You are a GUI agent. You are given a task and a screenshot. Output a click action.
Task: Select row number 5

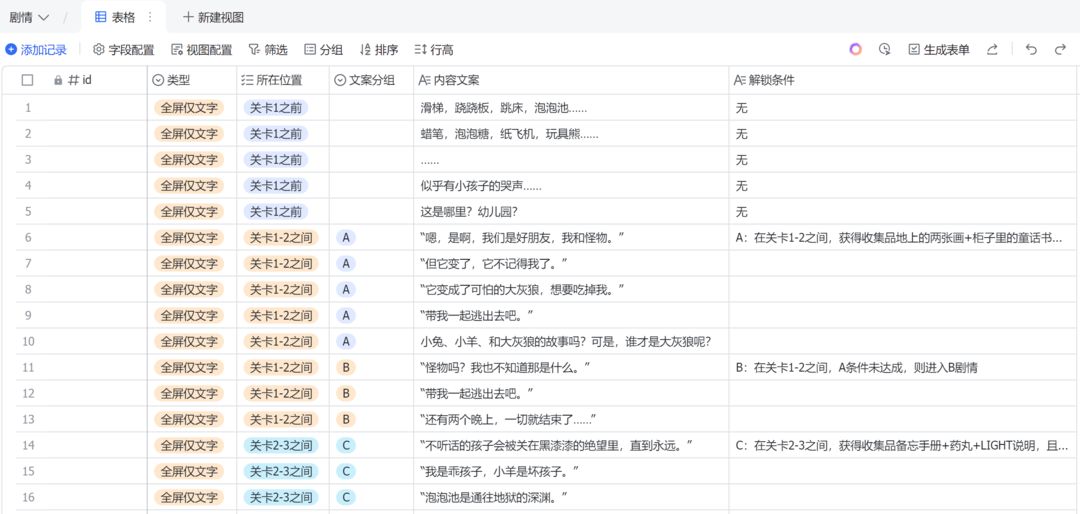point(28,212)
